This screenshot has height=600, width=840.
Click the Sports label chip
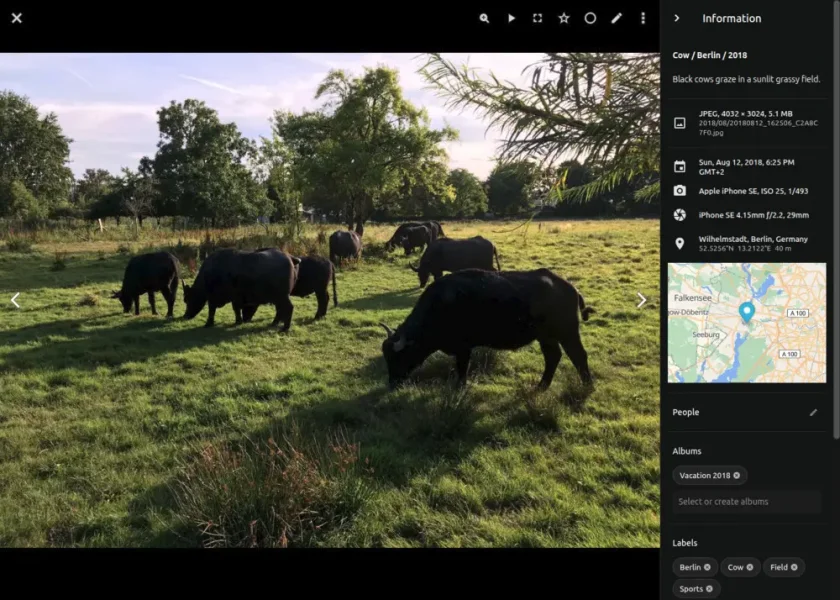pyautogui.click(x=696, y=589)
